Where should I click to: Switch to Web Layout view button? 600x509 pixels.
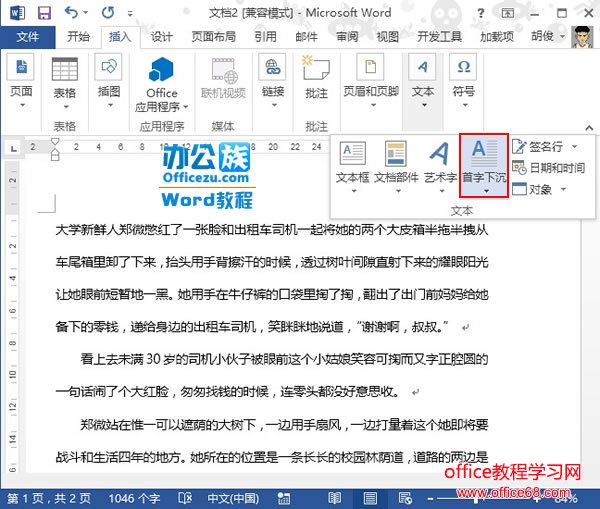coord(405,498)
